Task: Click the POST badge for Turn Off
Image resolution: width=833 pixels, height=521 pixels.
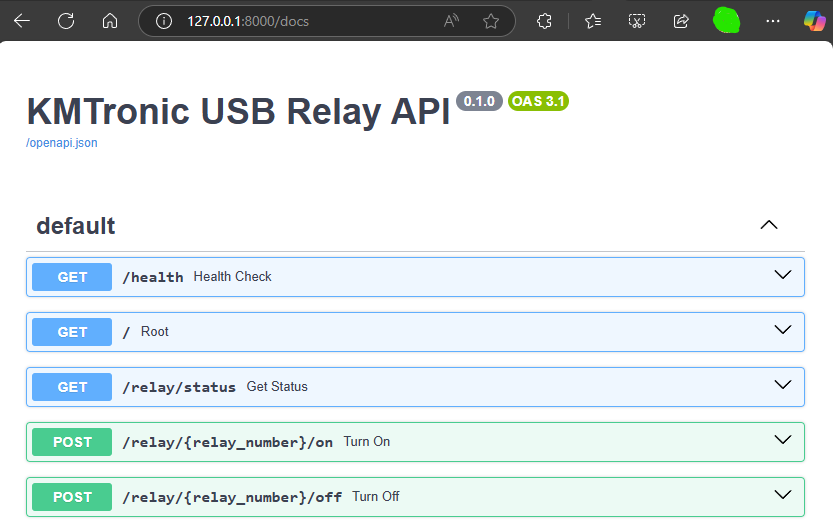Action: point(72,497)
